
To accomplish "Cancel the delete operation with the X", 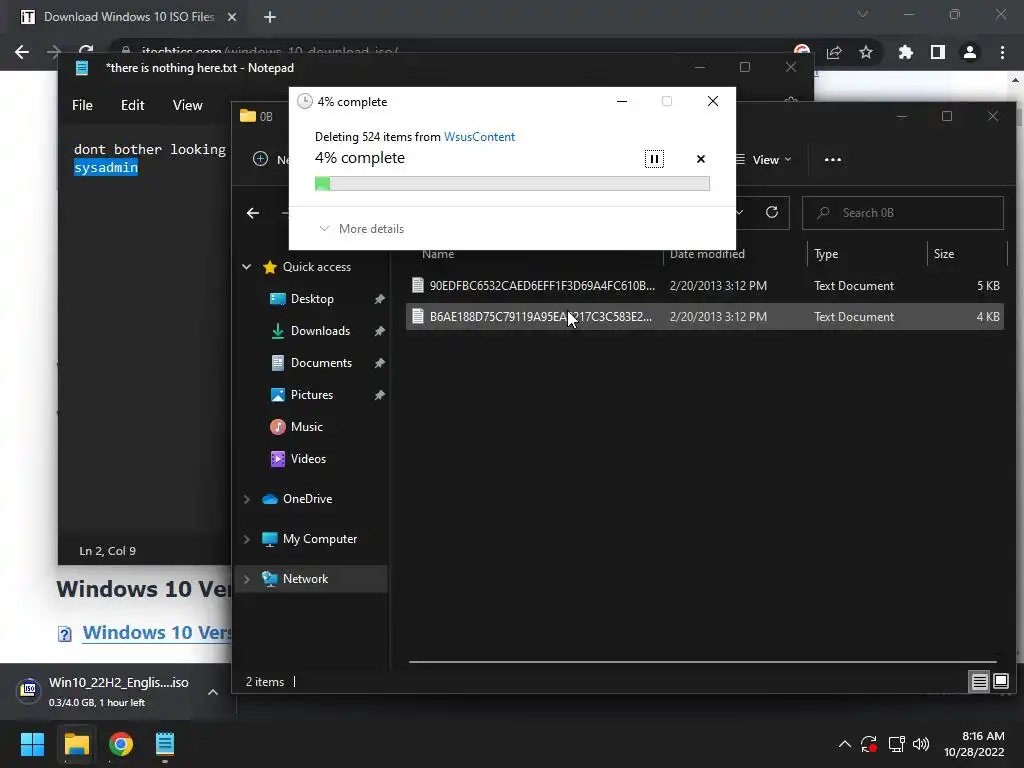I will pyautogui.click(x=701, y=159).
